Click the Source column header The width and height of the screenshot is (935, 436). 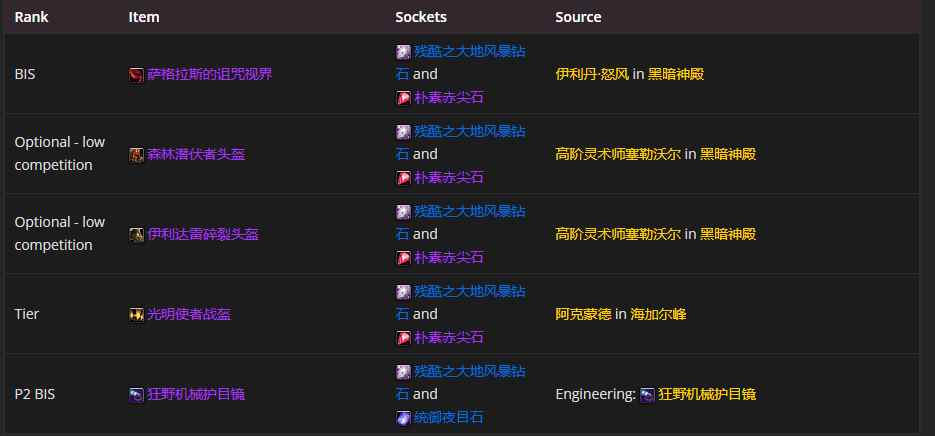578,17
